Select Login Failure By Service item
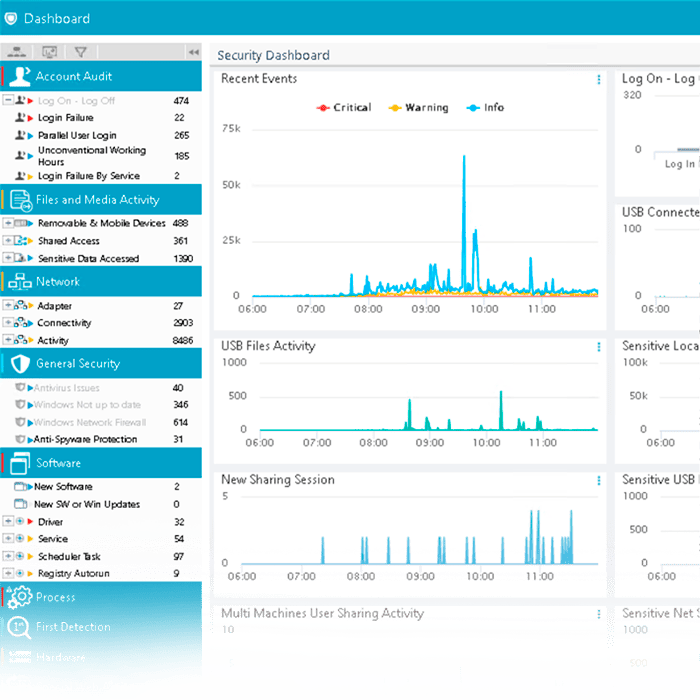 pos(89,176)
